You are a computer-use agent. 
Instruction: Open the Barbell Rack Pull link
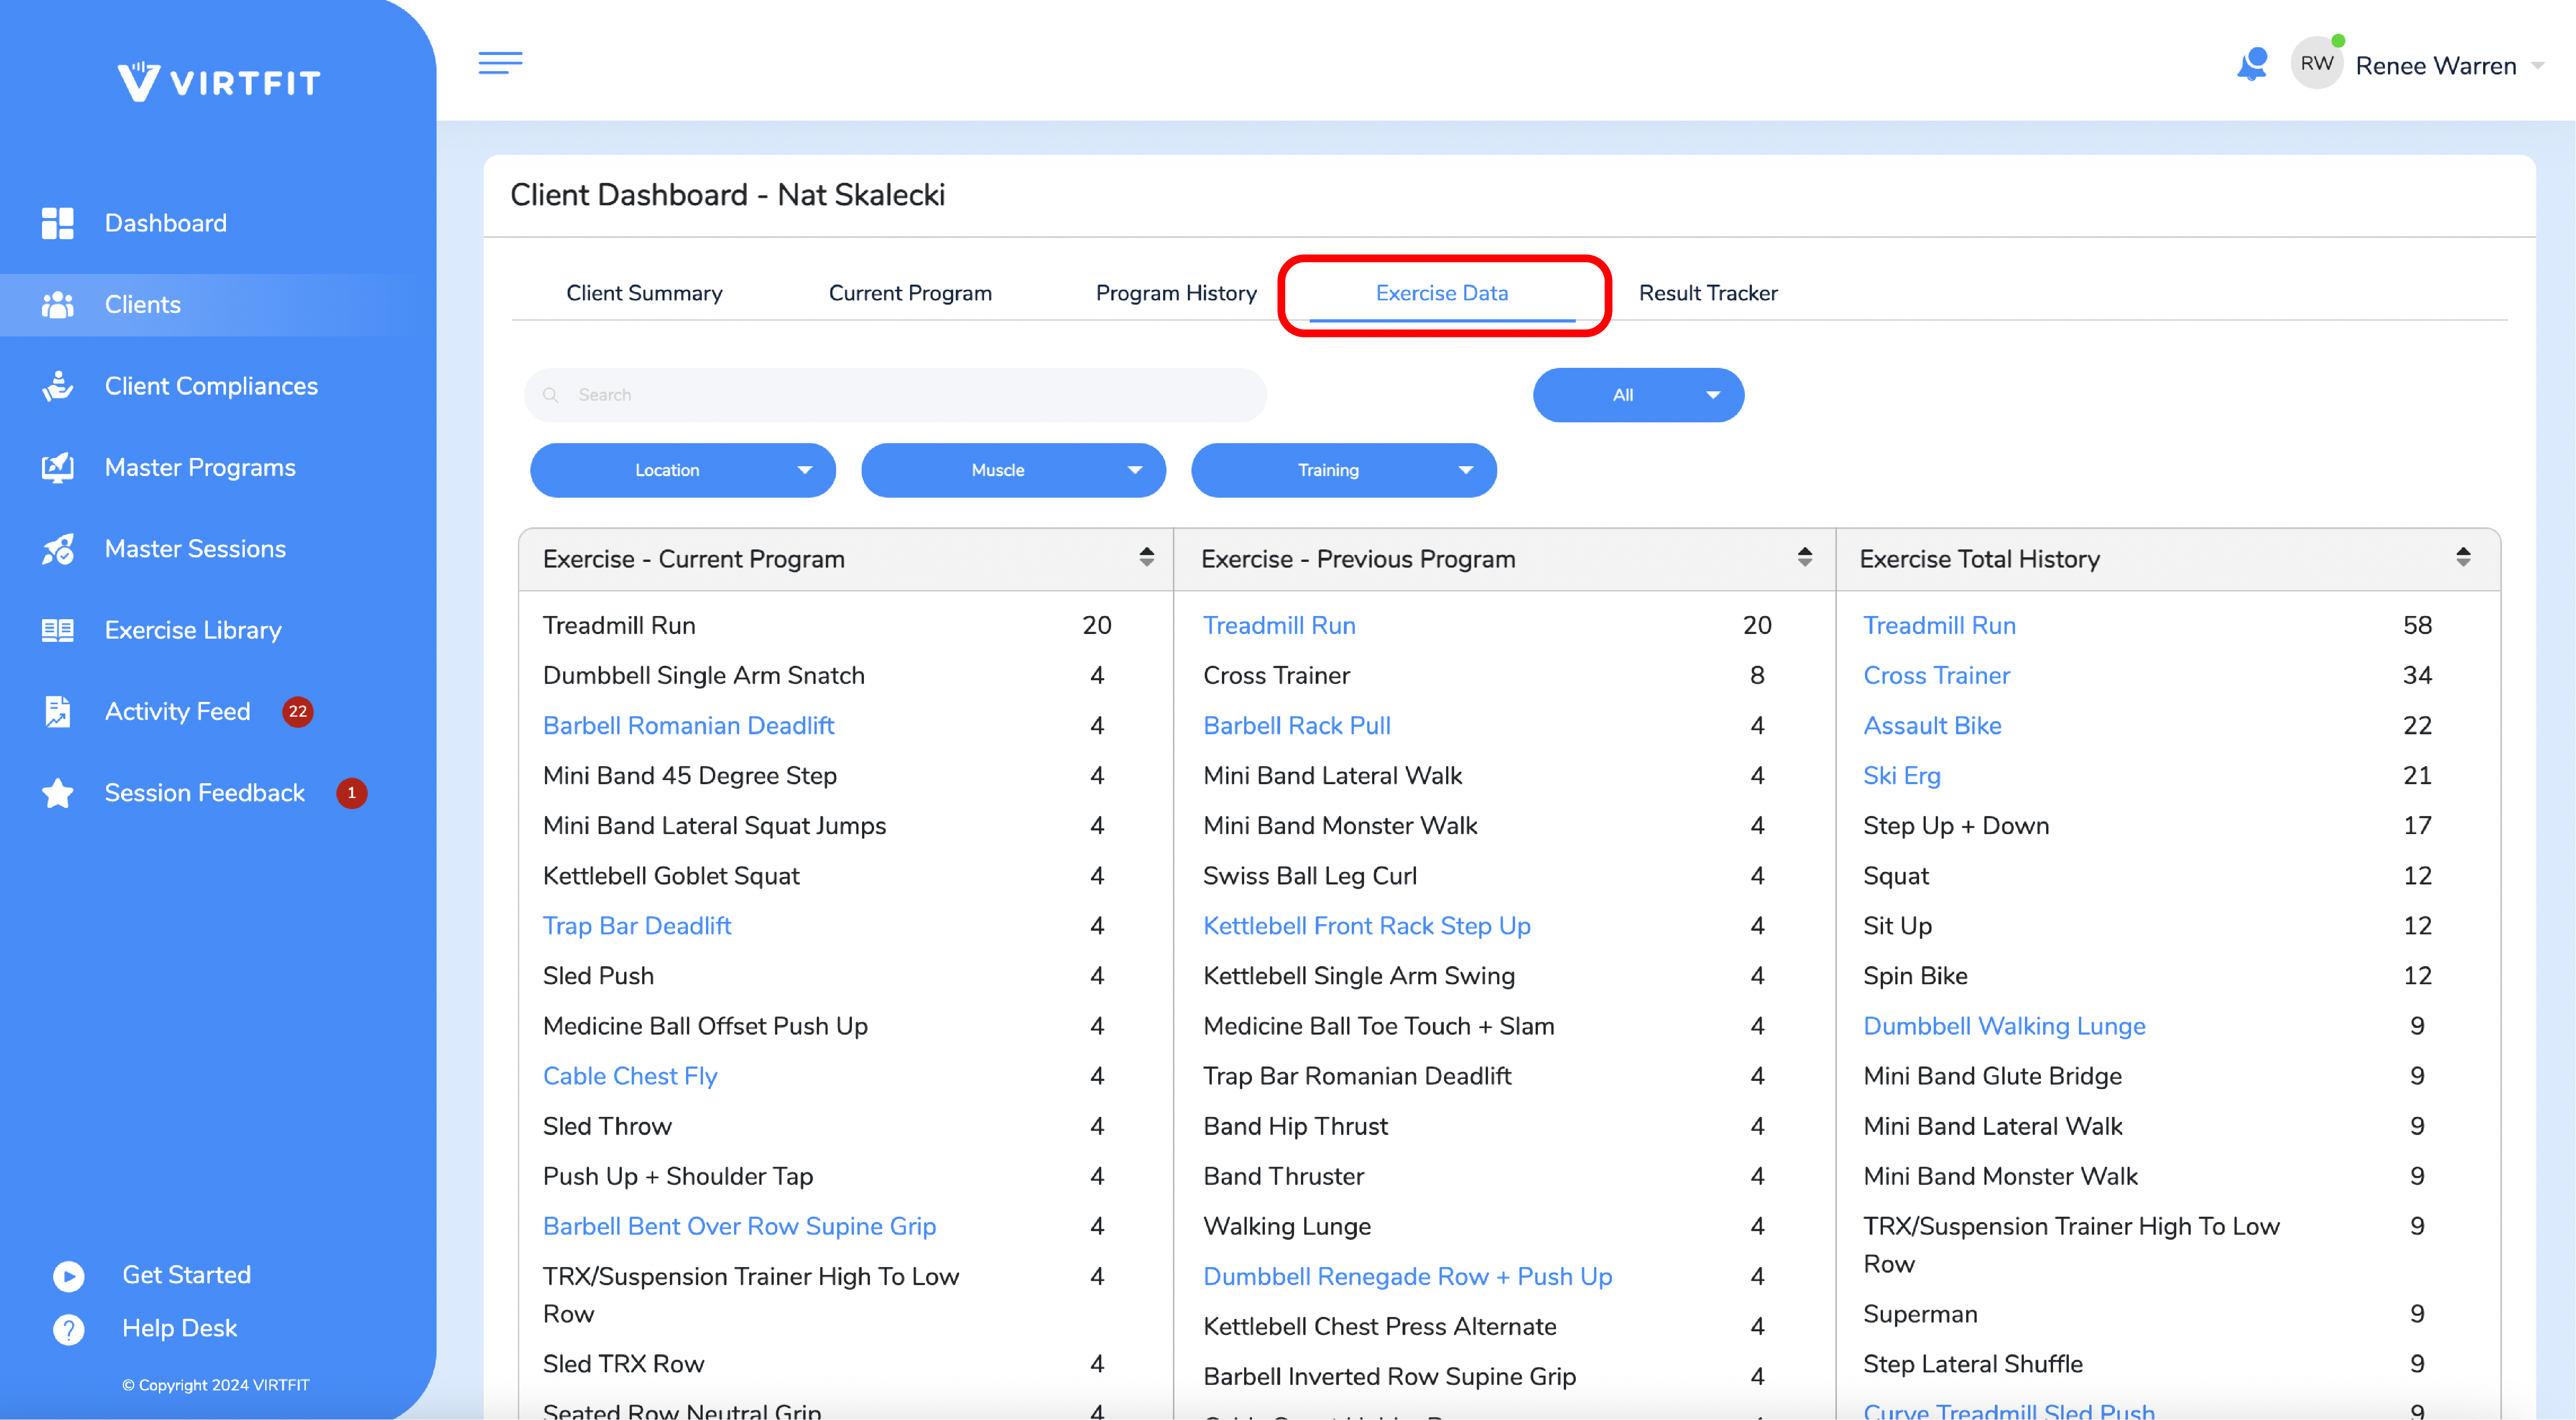pos(1297,725)
